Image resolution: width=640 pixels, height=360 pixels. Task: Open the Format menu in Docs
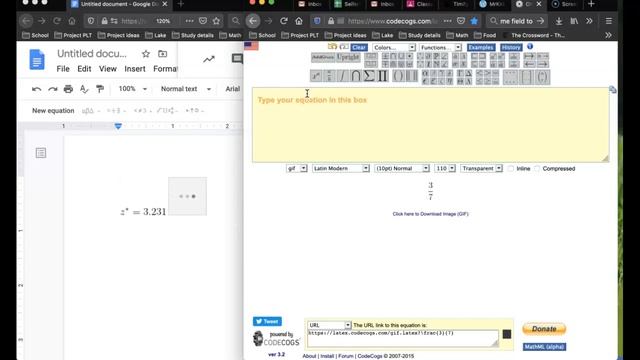point(165,69)
